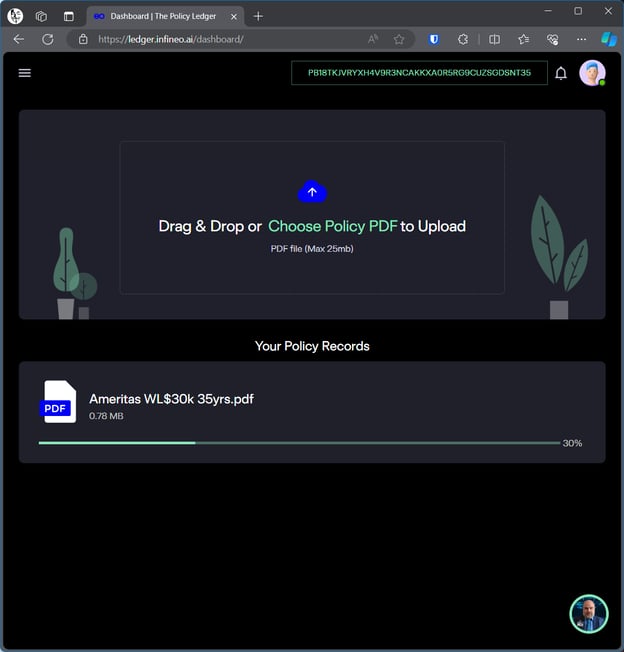
Task: Click Choose Policy PDF link
Action: click(333, 226)
